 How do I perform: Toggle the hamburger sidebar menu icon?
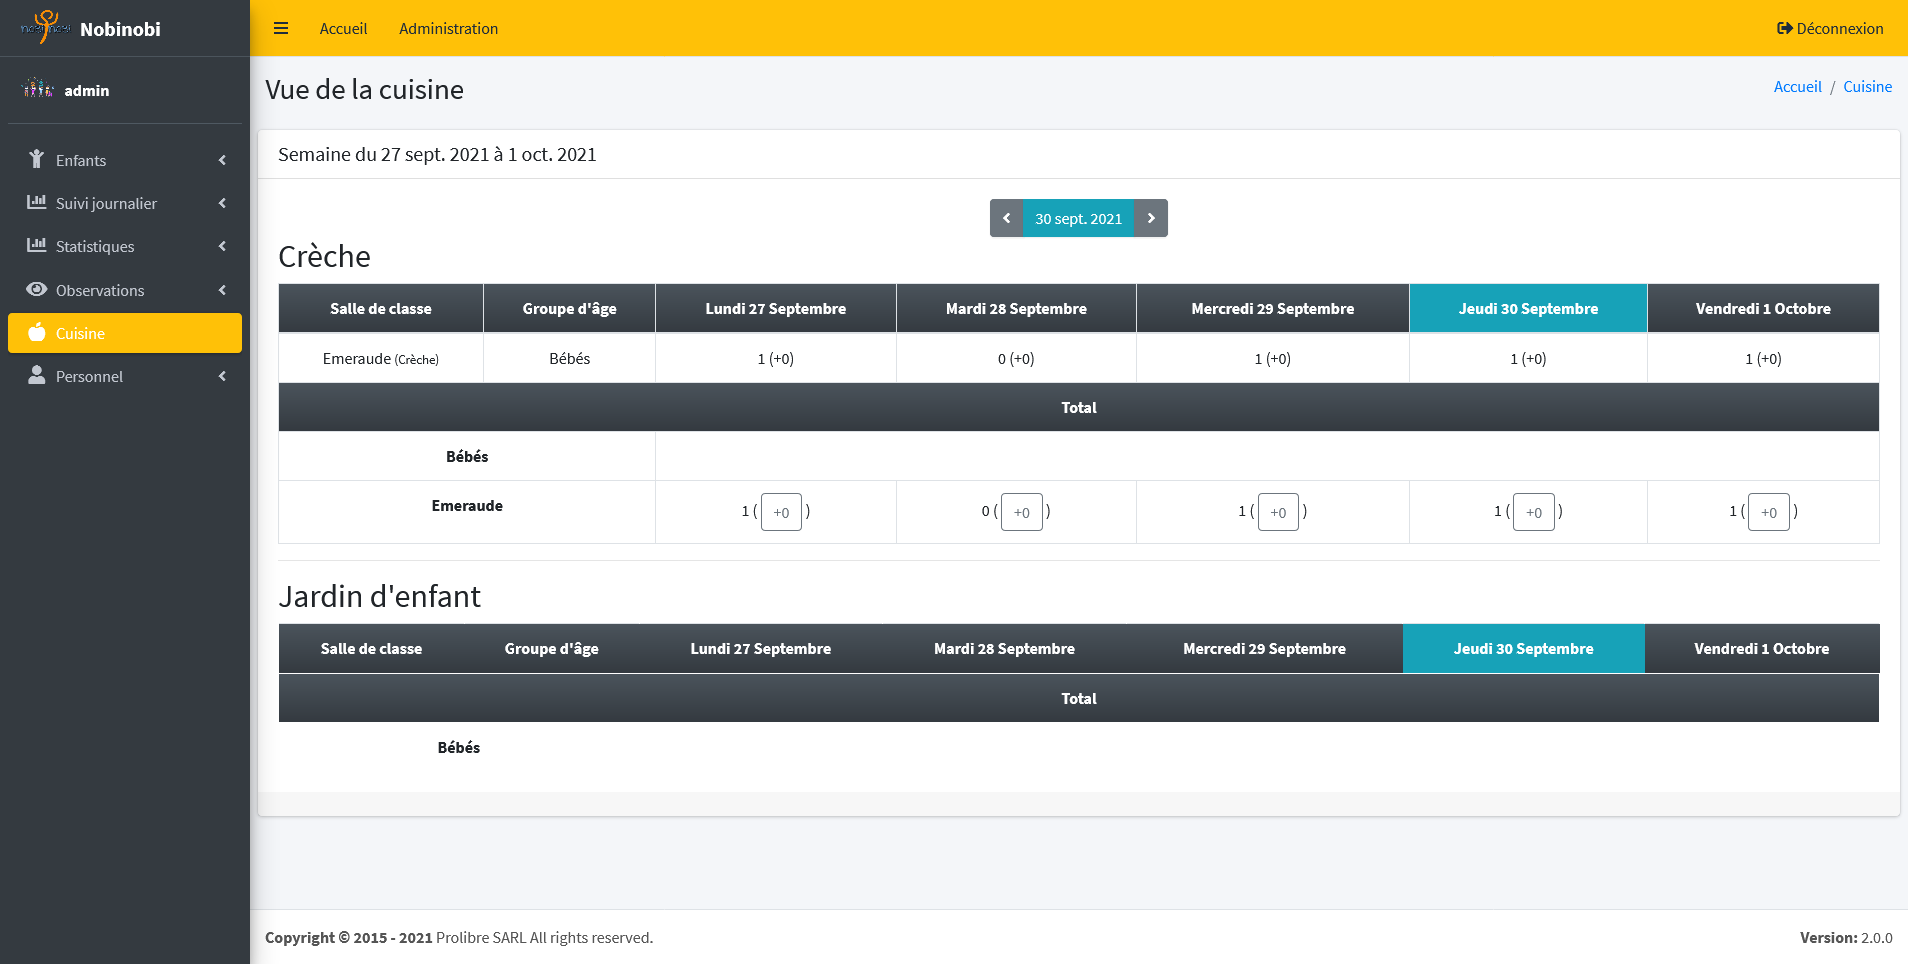tap(281, 28)
